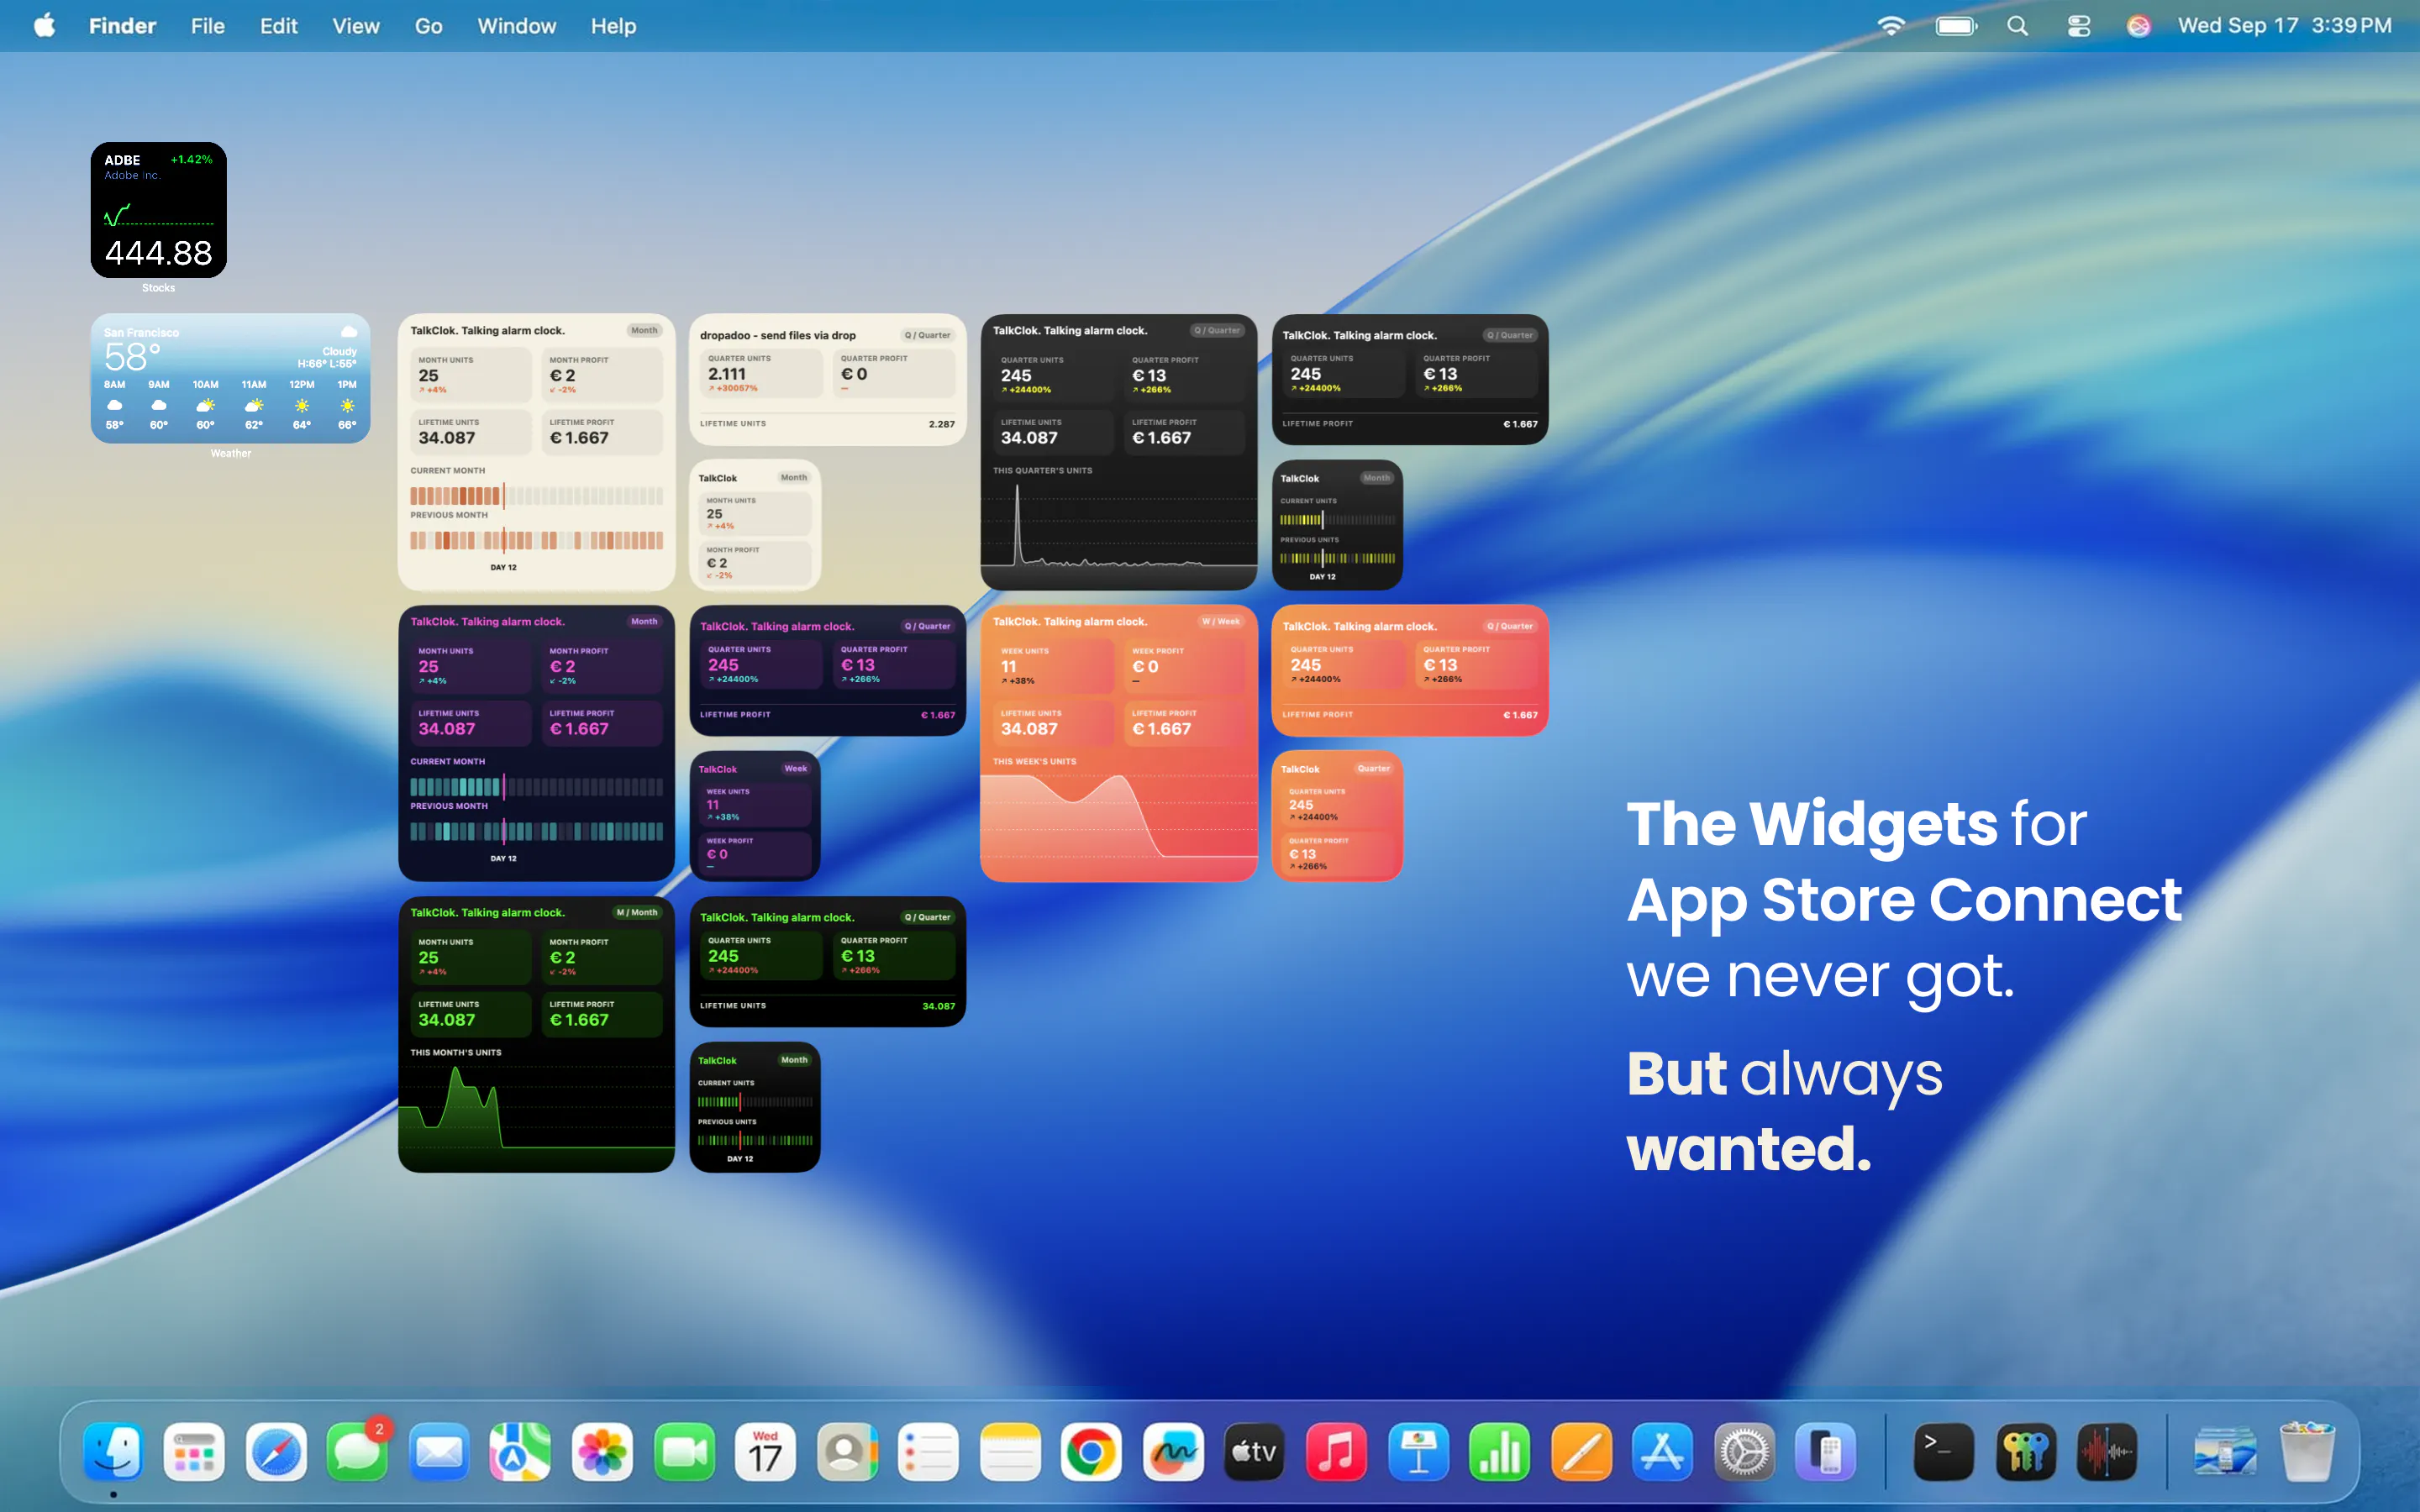The image size is (2420, 1512).
Task: Launch iPhone Mirroring from the Dock
Action: tap(1825, 1451)
